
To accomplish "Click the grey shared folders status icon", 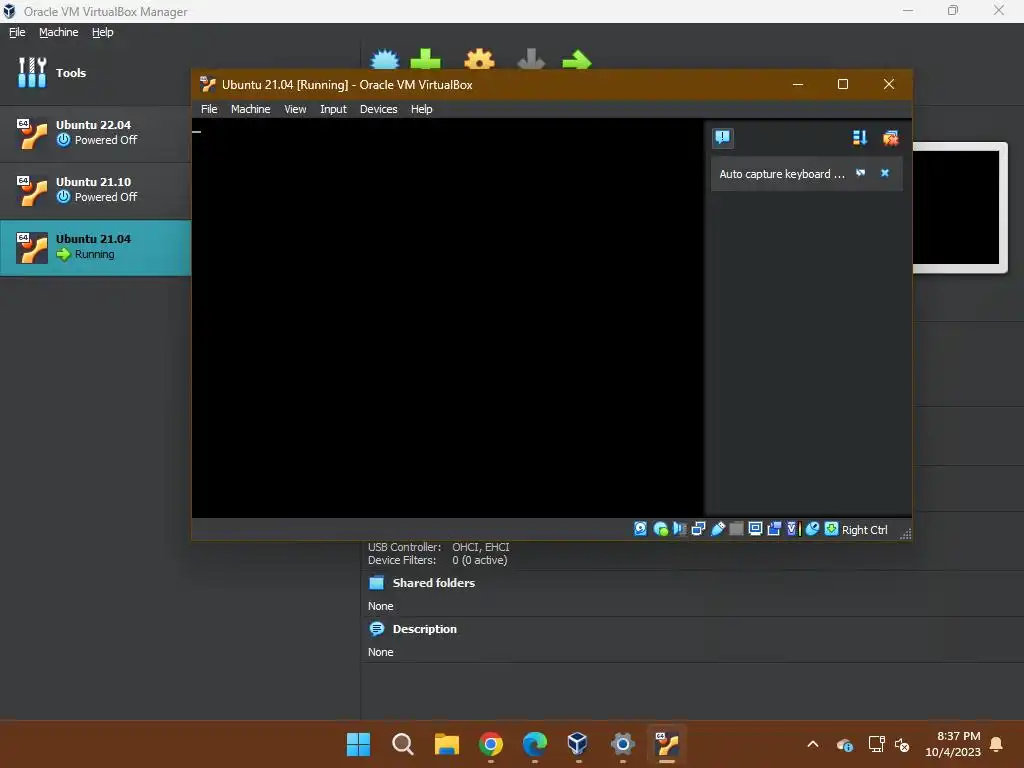I will [x=736, y=529].
